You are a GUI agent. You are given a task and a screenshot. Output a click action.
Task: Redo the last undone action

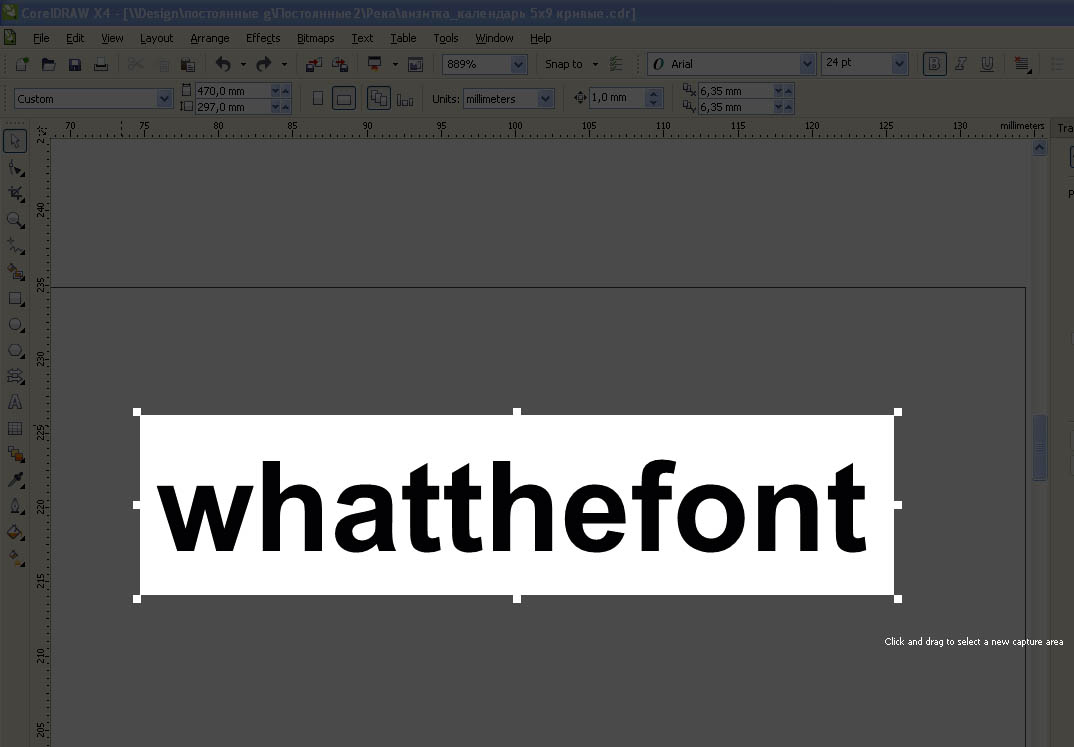[x=264, y=64]
